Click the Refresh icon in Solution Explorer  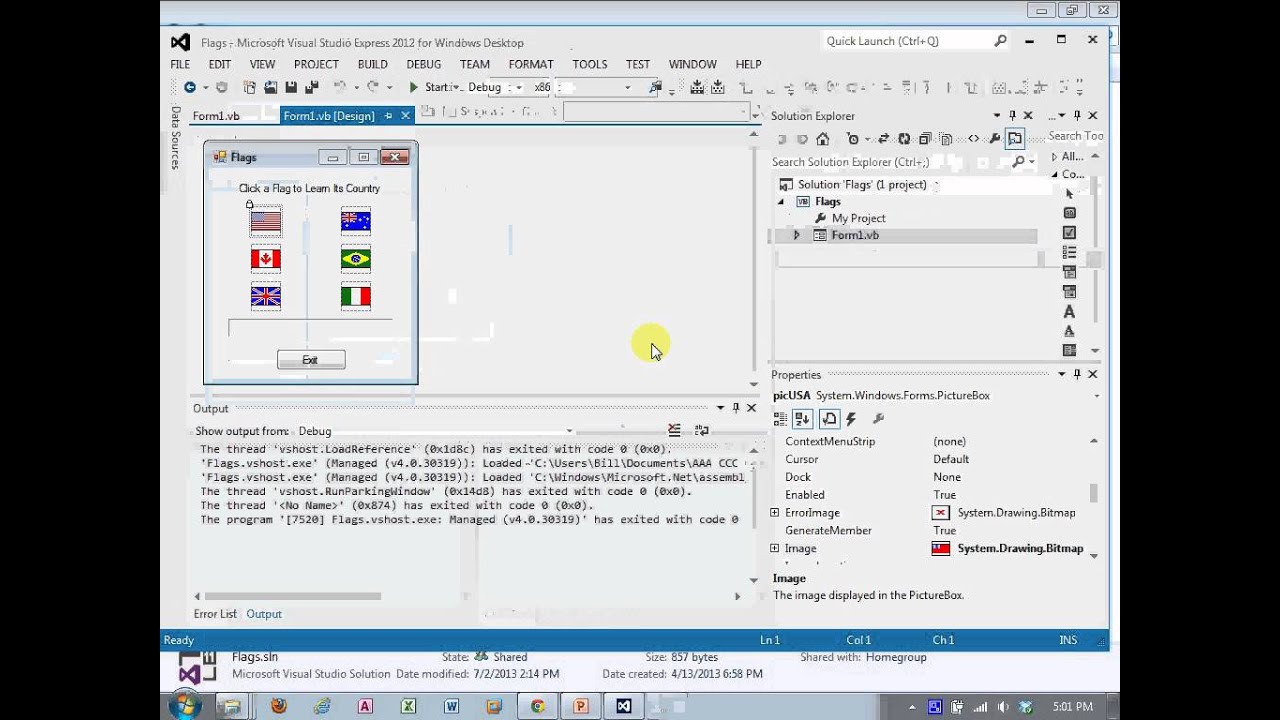point(904,139)
